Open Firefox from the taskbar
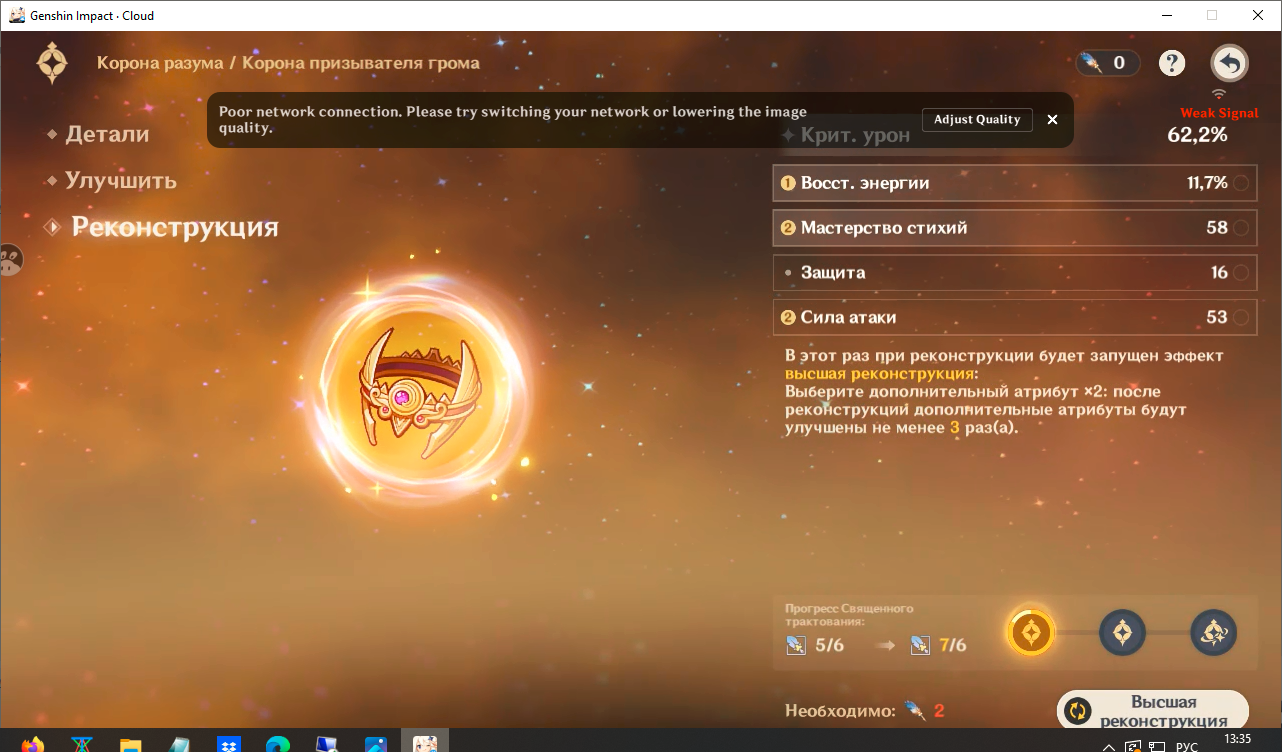 pyautogui.click(x=32, y=745)
